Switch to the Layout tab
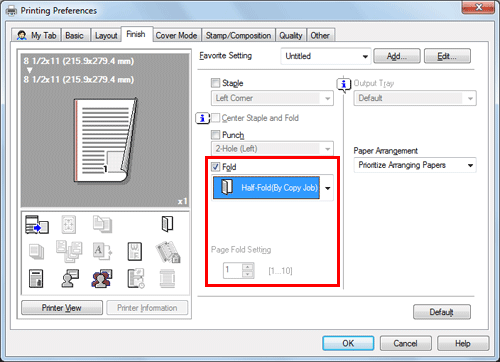Viewport: 500px width, 362px height. tap(106, 35)
